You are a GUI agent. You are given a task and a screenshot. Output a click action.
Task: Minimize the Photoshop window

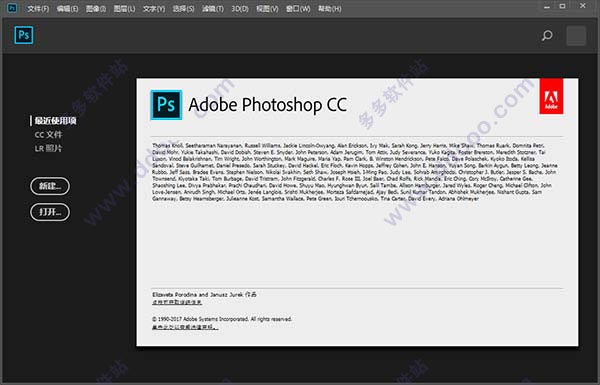(547, 7)
